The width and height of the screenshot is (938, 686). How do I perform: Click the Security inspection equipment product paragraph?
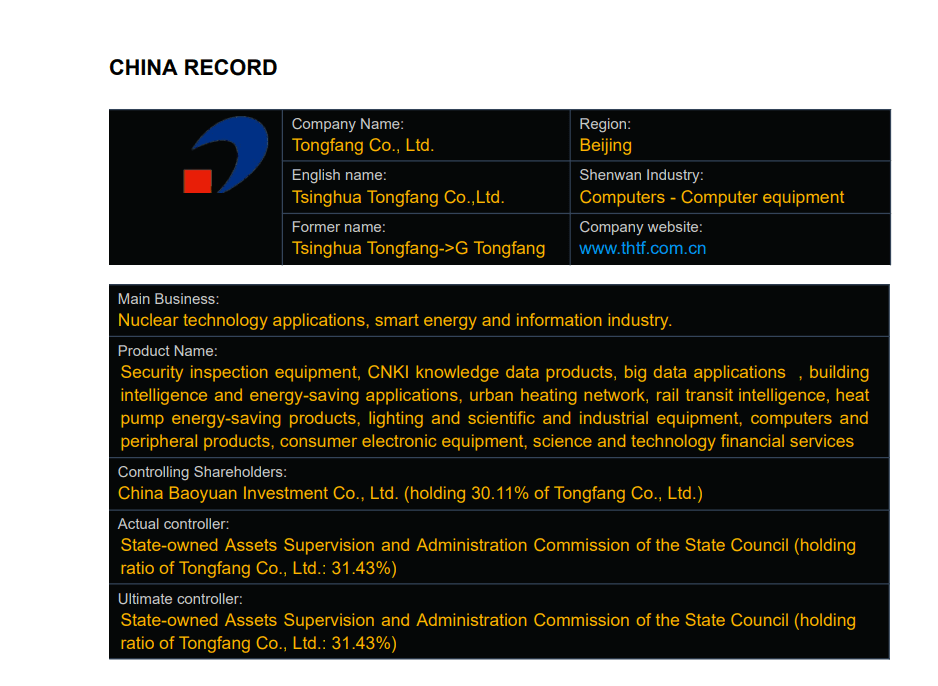[494, 407]
